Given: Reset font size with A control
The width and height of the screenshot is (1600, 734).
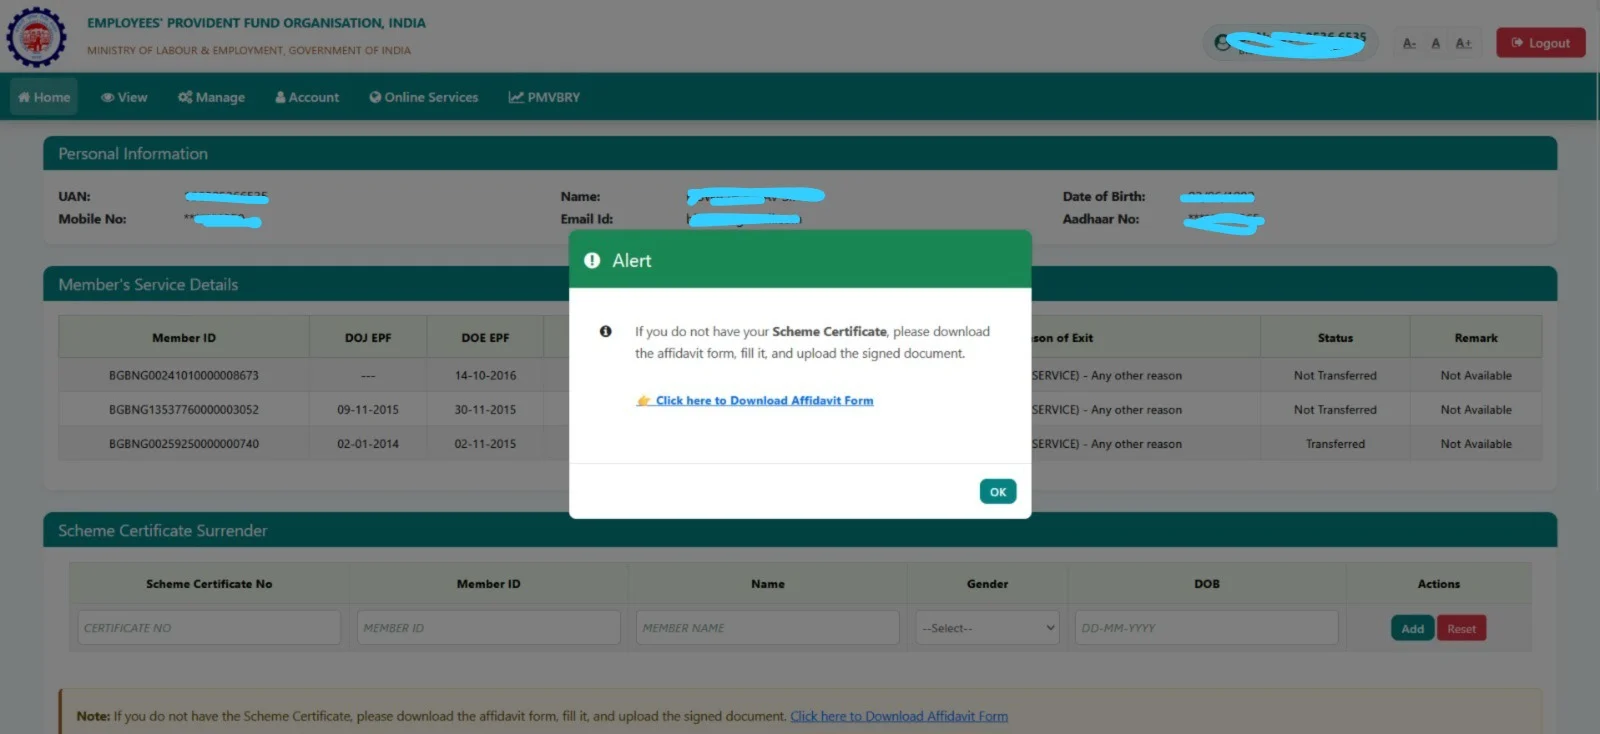Looking at the screenshot, I should pos(1436,43).
